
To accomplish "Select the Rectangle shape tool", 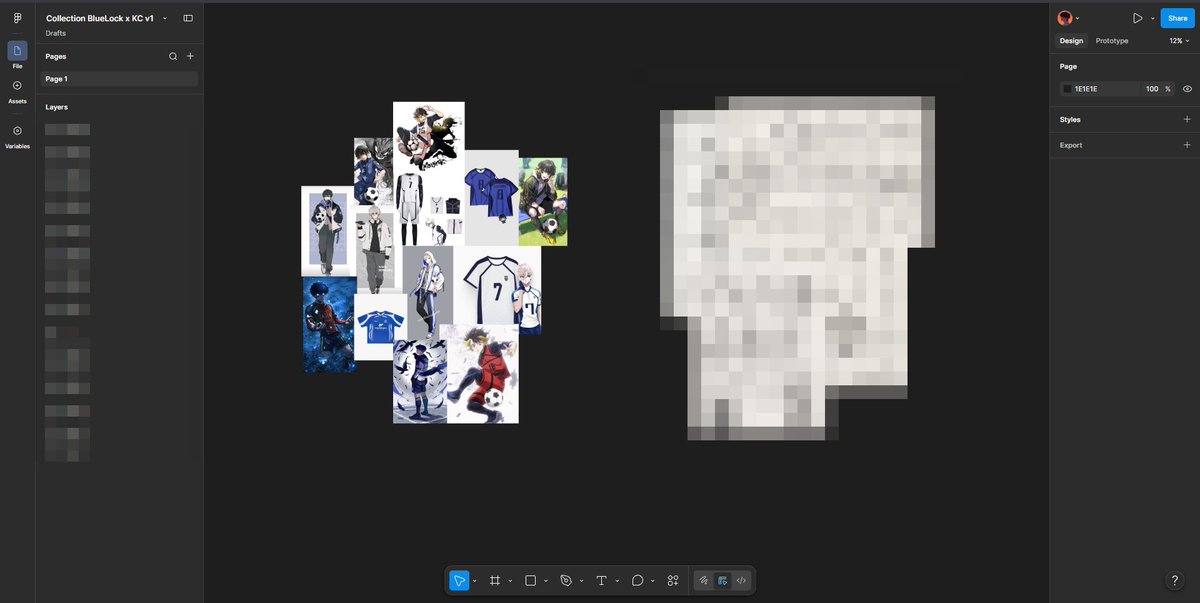I will coord(531,580).
